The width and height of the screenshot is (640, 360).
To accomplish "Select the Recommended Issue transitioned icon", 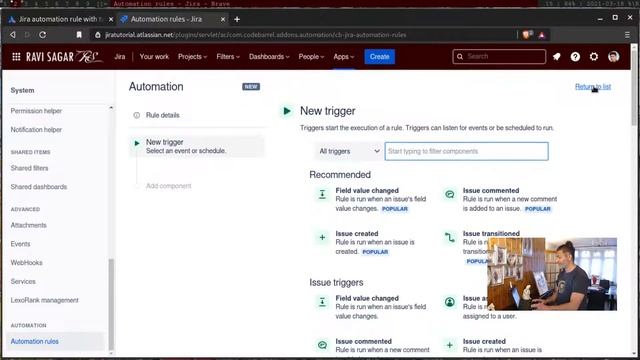I will coord(449,237).
